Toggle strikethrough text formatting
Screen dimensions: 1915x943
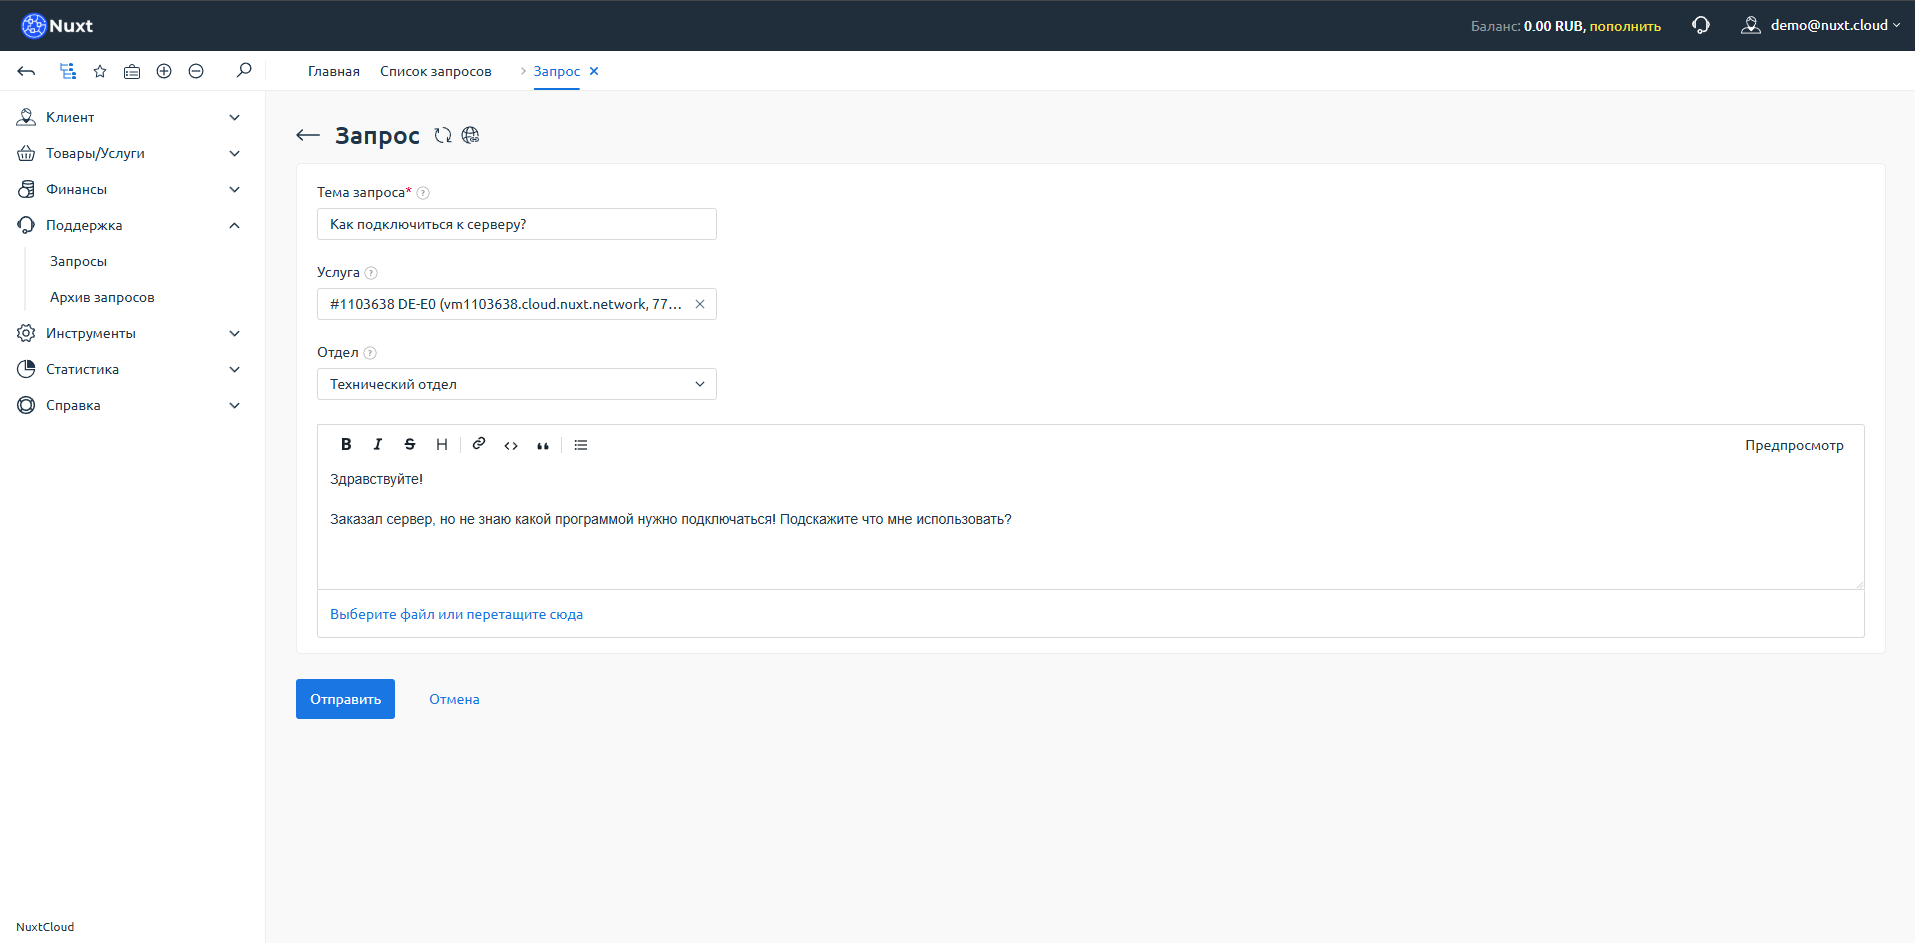[x=410, y=445]
